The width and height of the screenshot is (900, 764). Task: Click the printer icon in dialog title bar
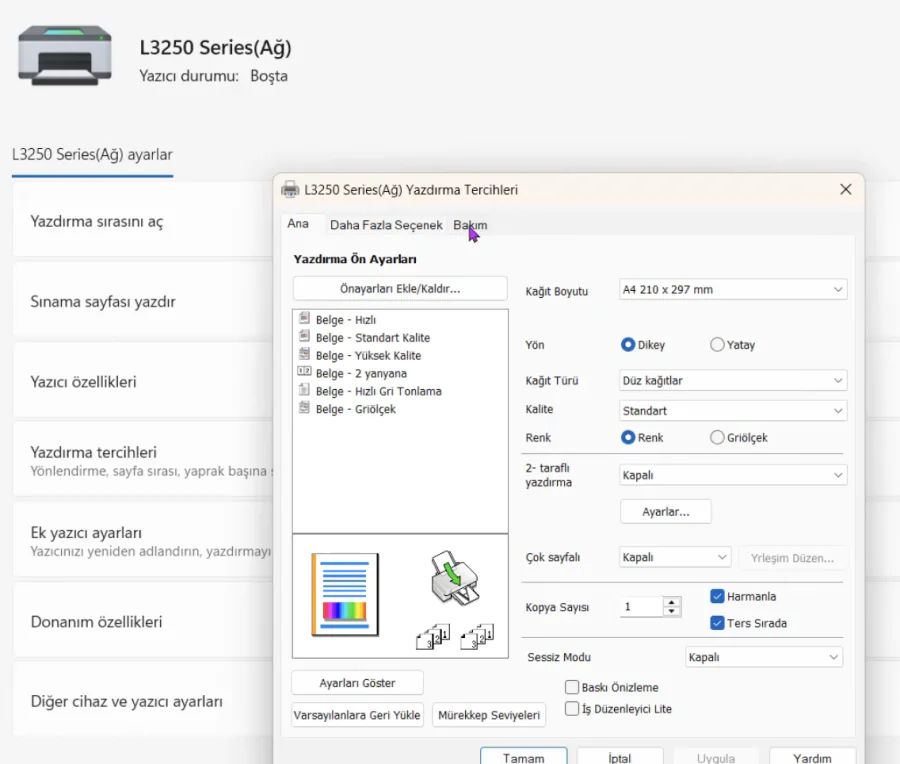290,189
